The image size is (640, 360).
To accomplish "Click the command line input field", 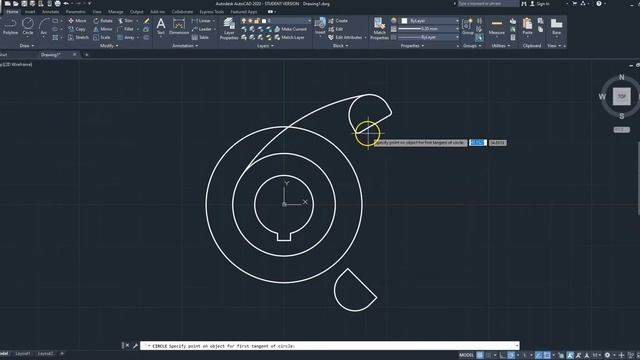I will tap(329, 346).
